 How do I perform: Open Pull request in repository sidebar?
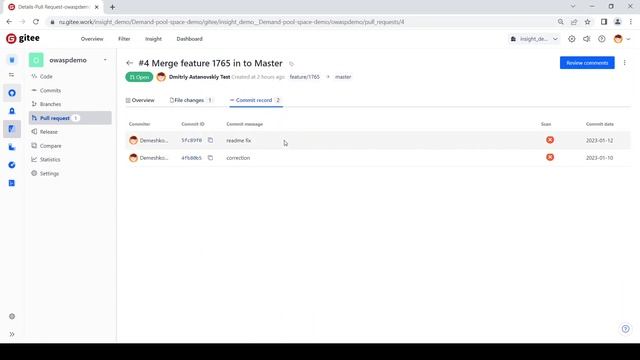(70, 118)
